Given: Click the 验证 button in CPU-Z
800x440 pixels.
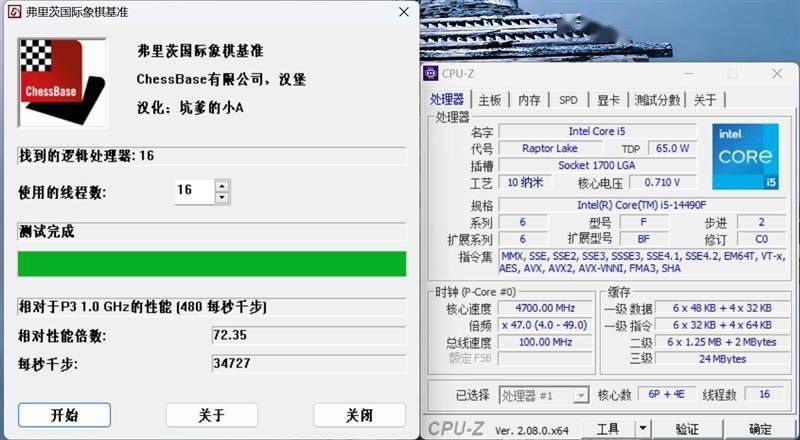Looking at the screenshot, I should [x=687, y=429].
